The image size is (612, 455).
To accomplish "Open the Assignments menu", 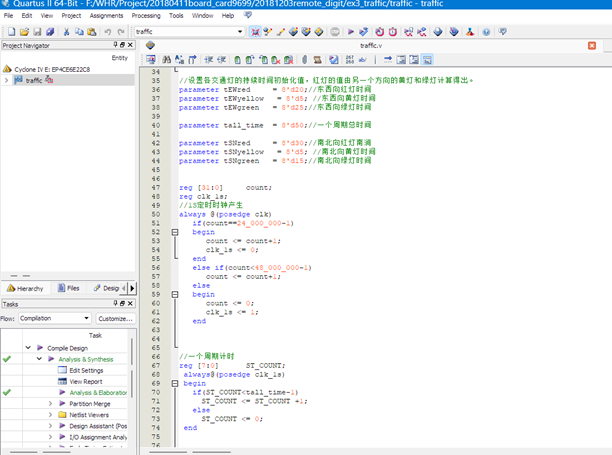I will click(x=107, y=16).
